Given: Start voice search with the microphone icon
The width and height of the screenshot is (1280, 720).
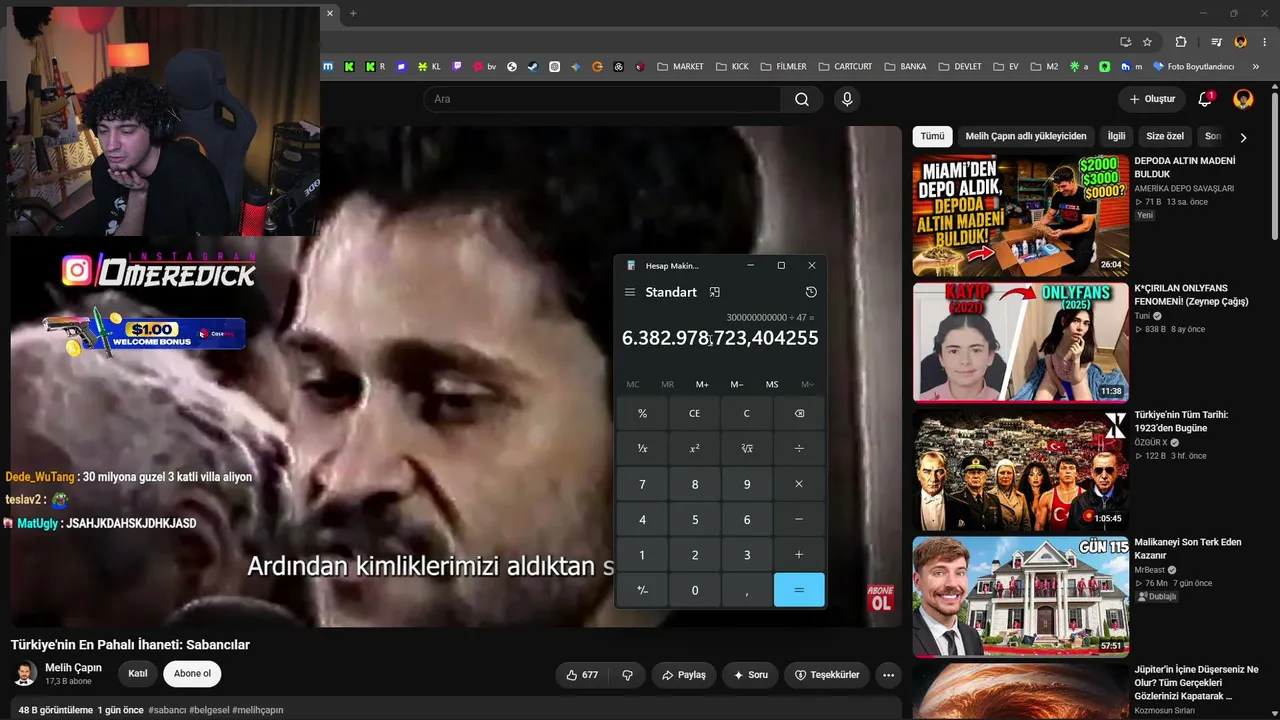Looking at the screenshot, I should coord(847,99).
